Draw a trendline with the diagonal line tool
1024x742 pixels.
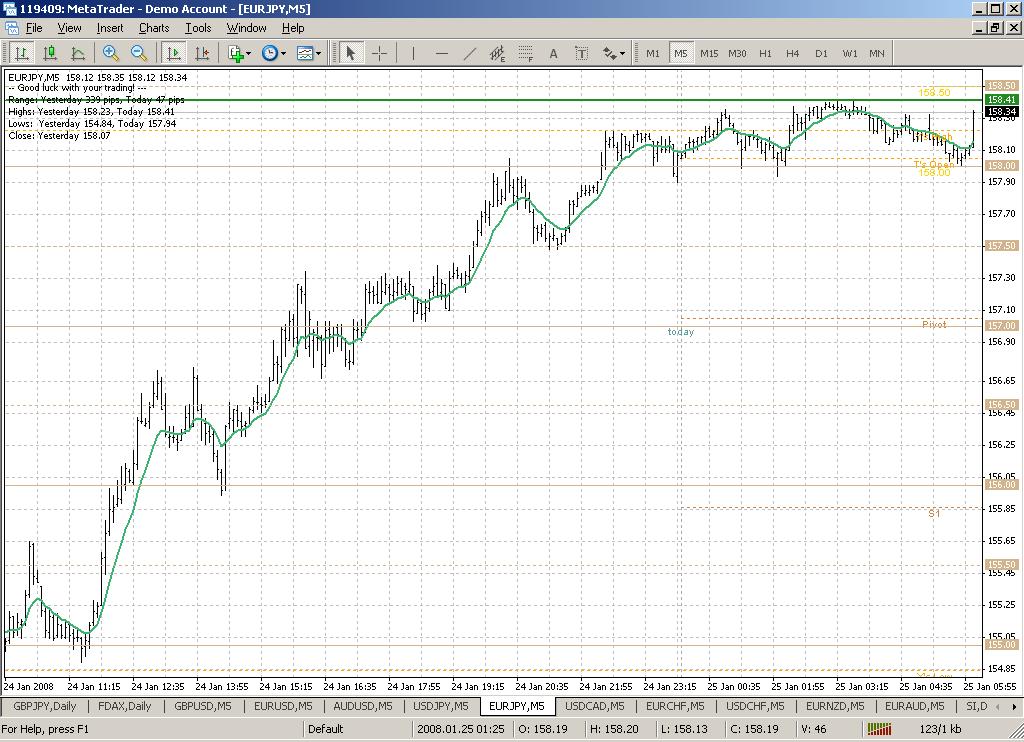pos(470,53)
